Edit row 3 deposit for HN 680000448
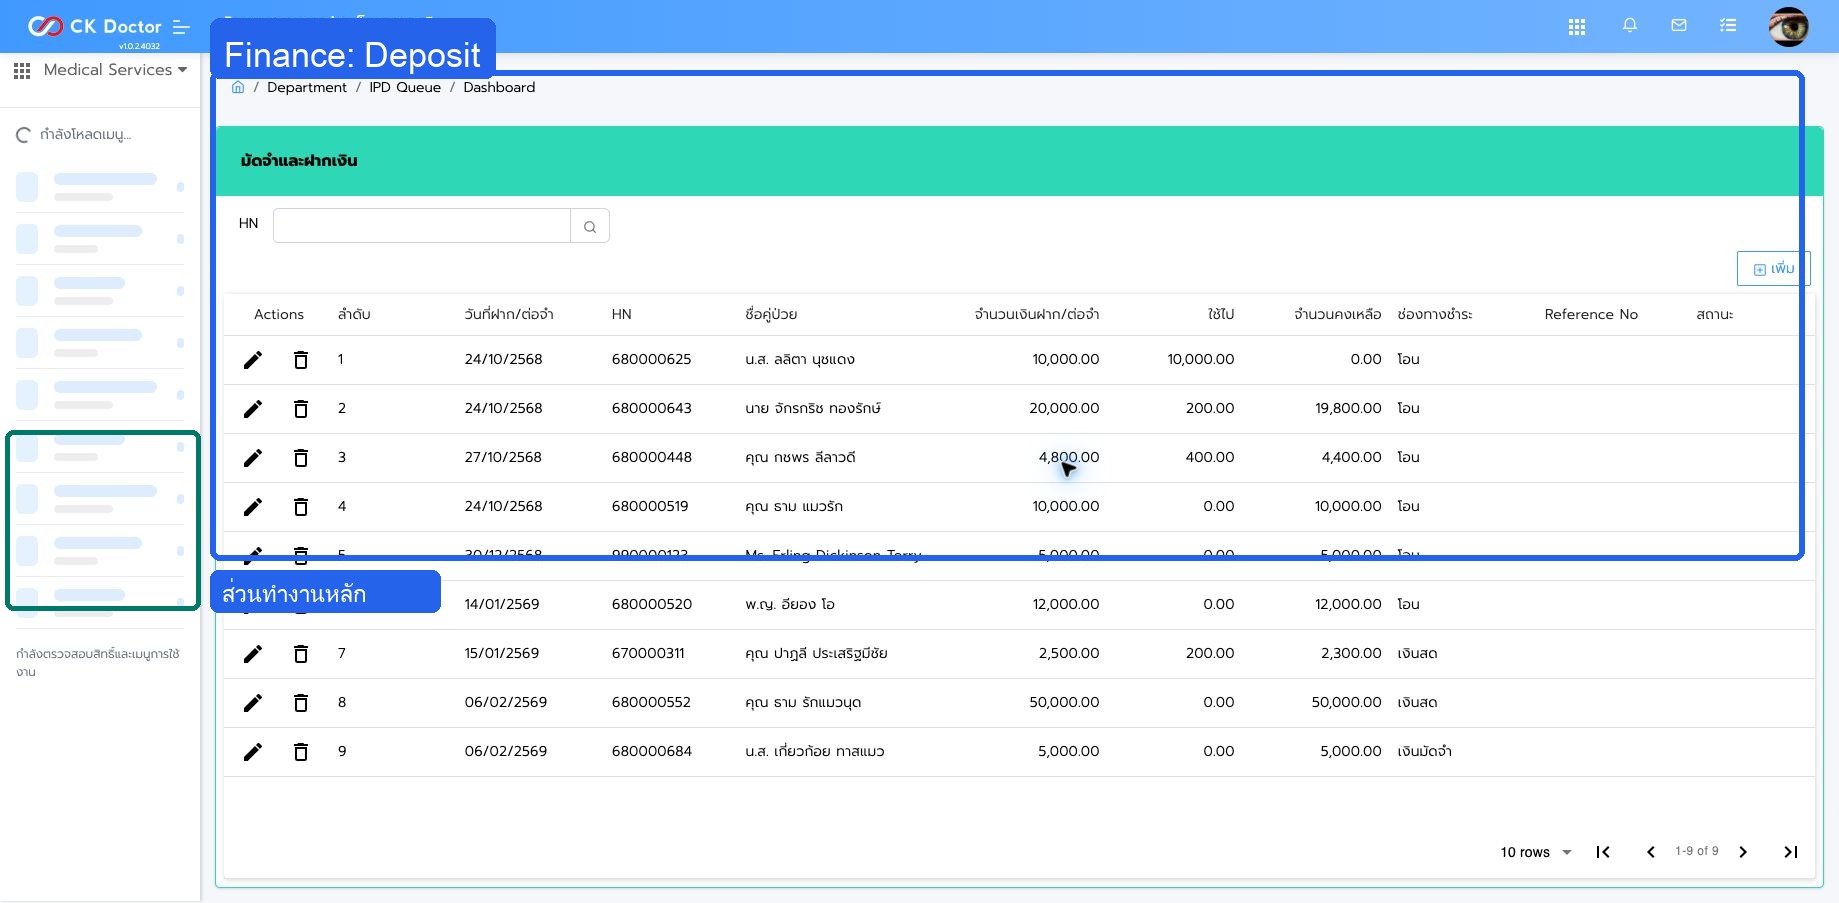Viewport: 1839px width, 903px height. [253, 458]
